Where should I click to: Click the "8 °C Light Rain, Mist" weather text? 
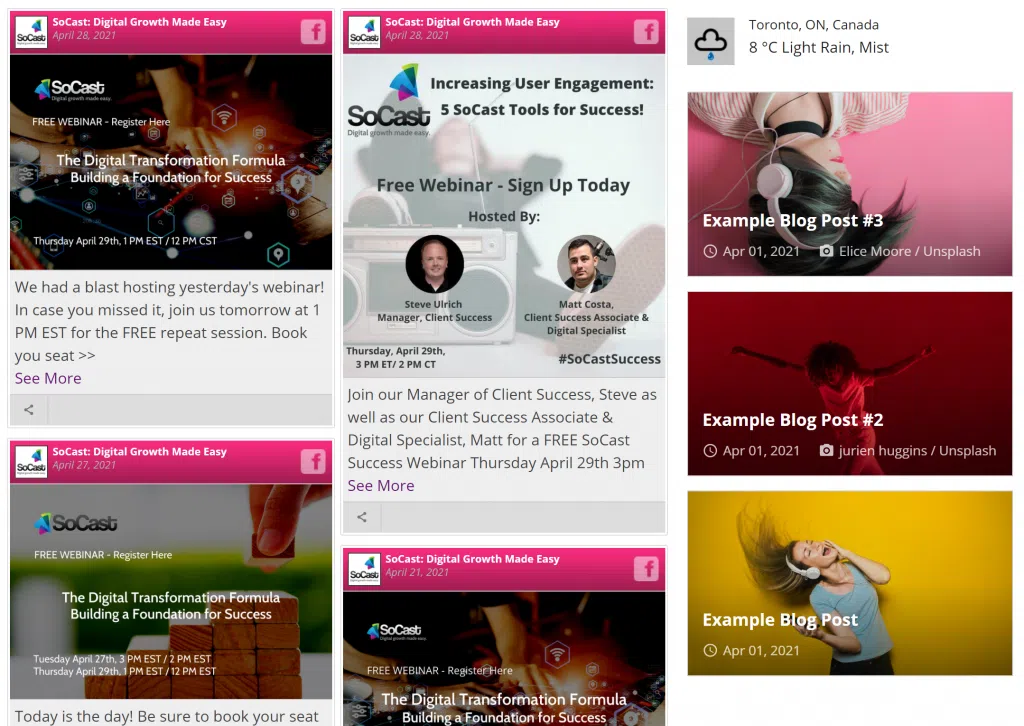[x=818, y=47]
